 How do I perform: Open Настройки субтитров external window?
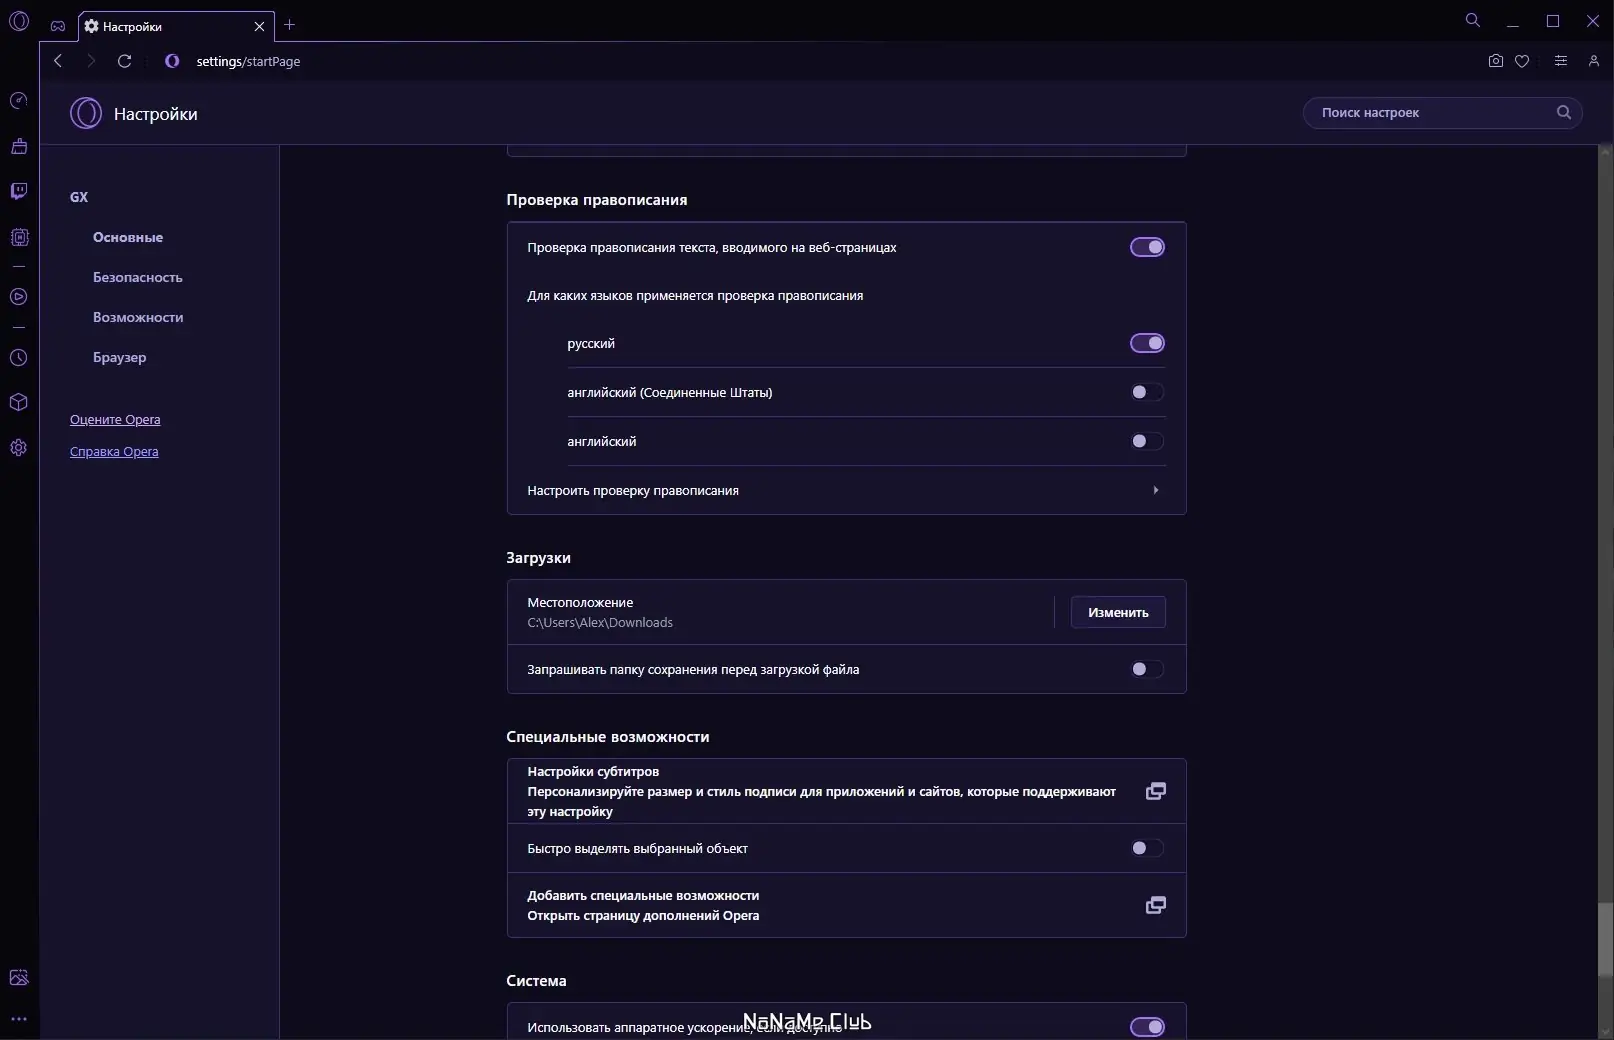coord(1155,791)
